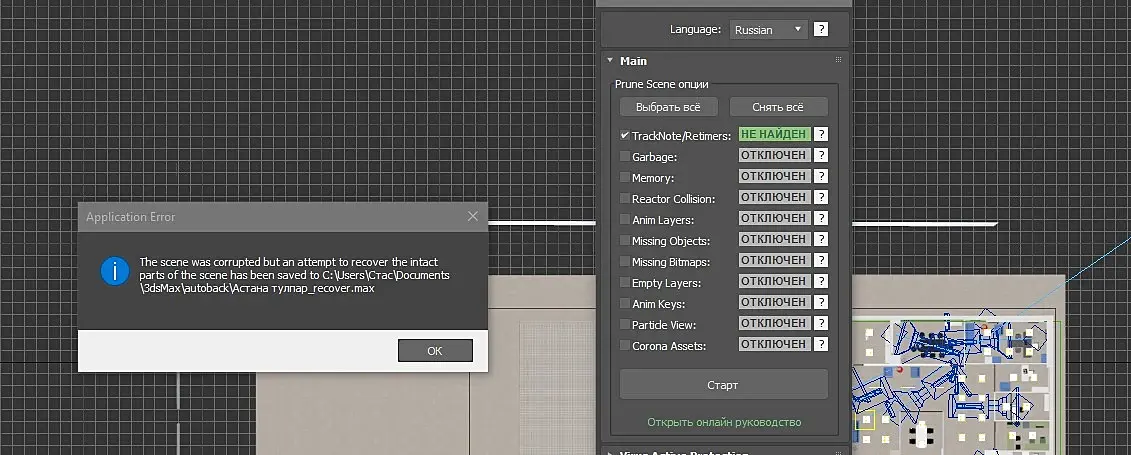This screenshot has height=455, width=1131.
Task: Uncheck the TrackNote/Retimers checkbox
Action: click(625, 135)
